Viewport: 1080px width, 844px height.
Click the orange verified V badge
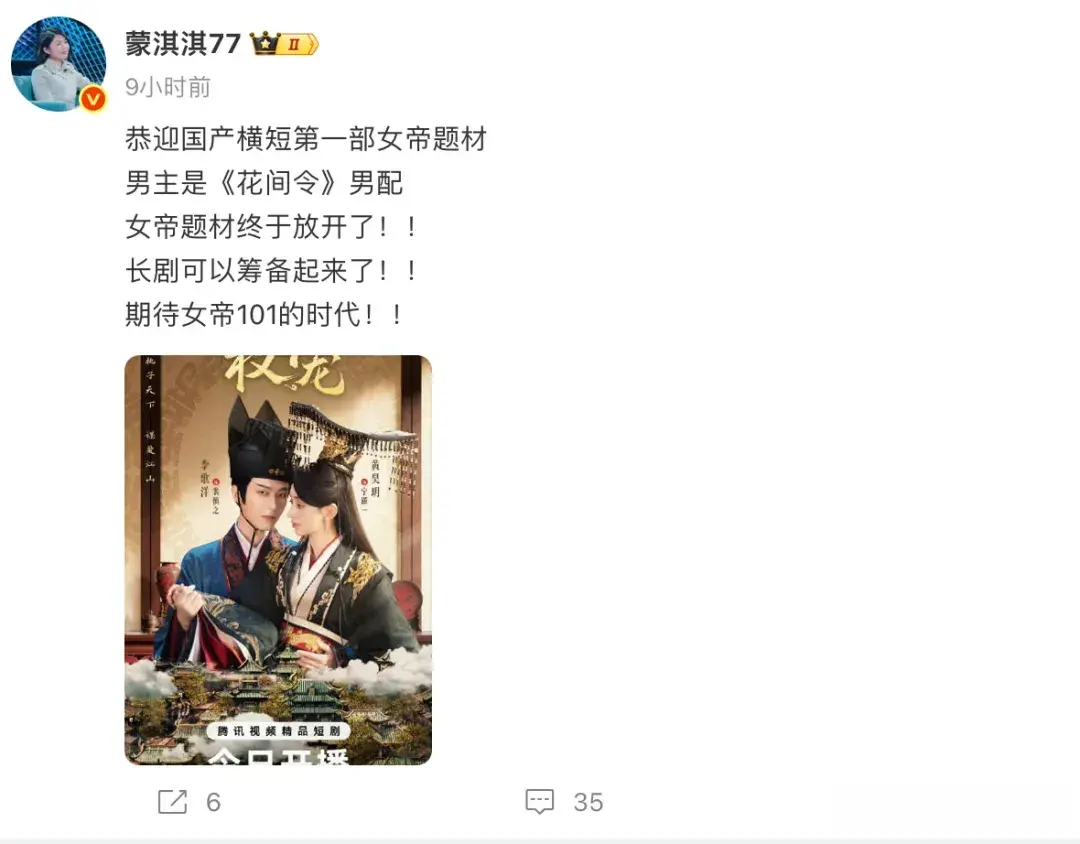pyautogui.click(x=93, y=99)
